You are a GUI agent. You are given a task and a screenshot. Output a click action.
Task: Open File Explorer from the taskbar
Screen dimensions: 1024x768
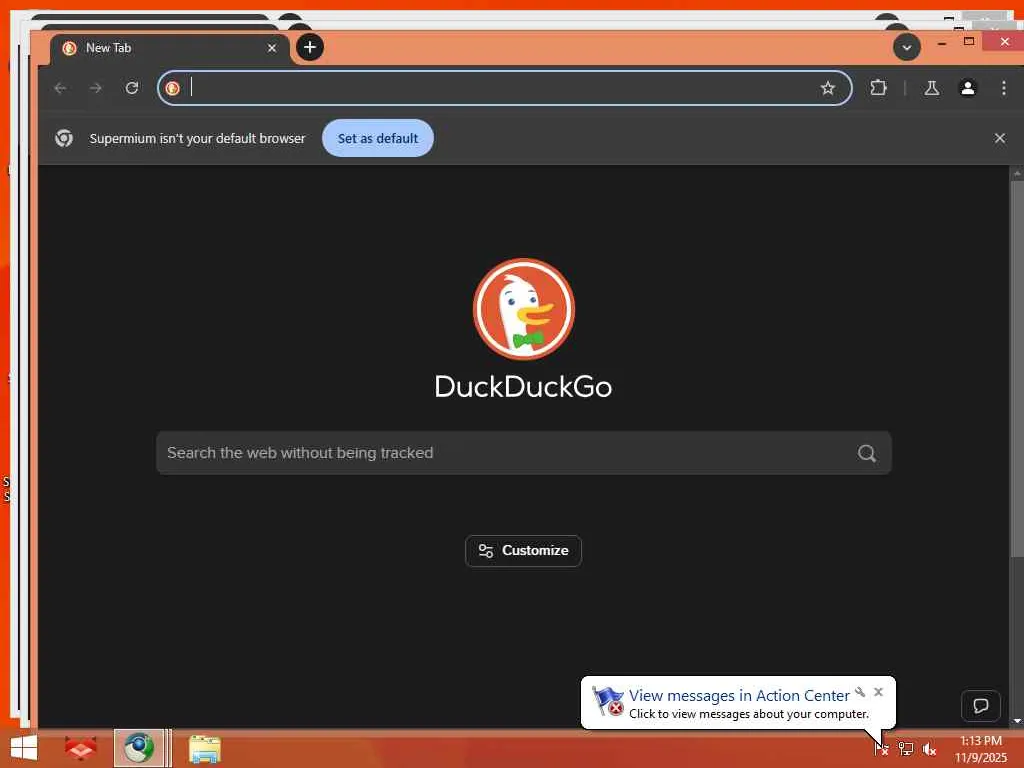pyautogui.click(x=204, y=749)
